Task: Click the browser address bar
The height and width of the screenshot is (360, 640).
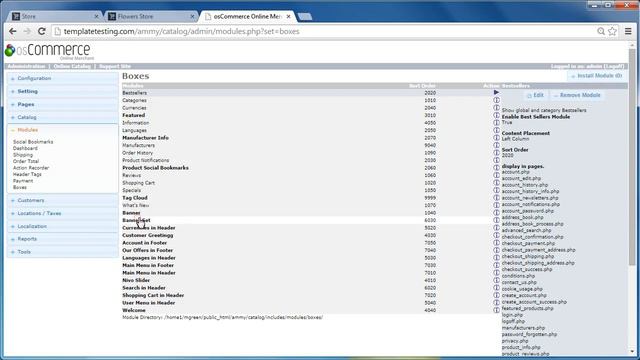Action: (x=327, y=31)
